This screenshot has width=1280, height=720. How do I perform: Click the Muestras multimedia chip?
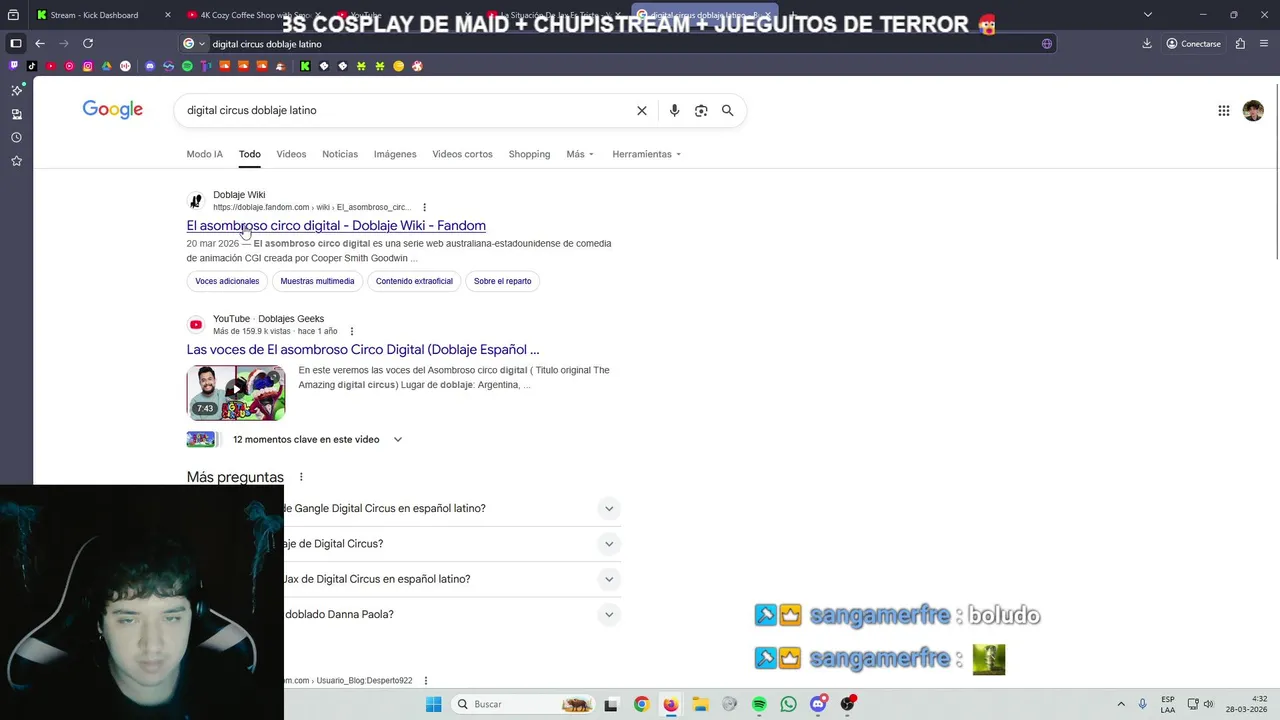pyautogui.click(x=317, y=281)
